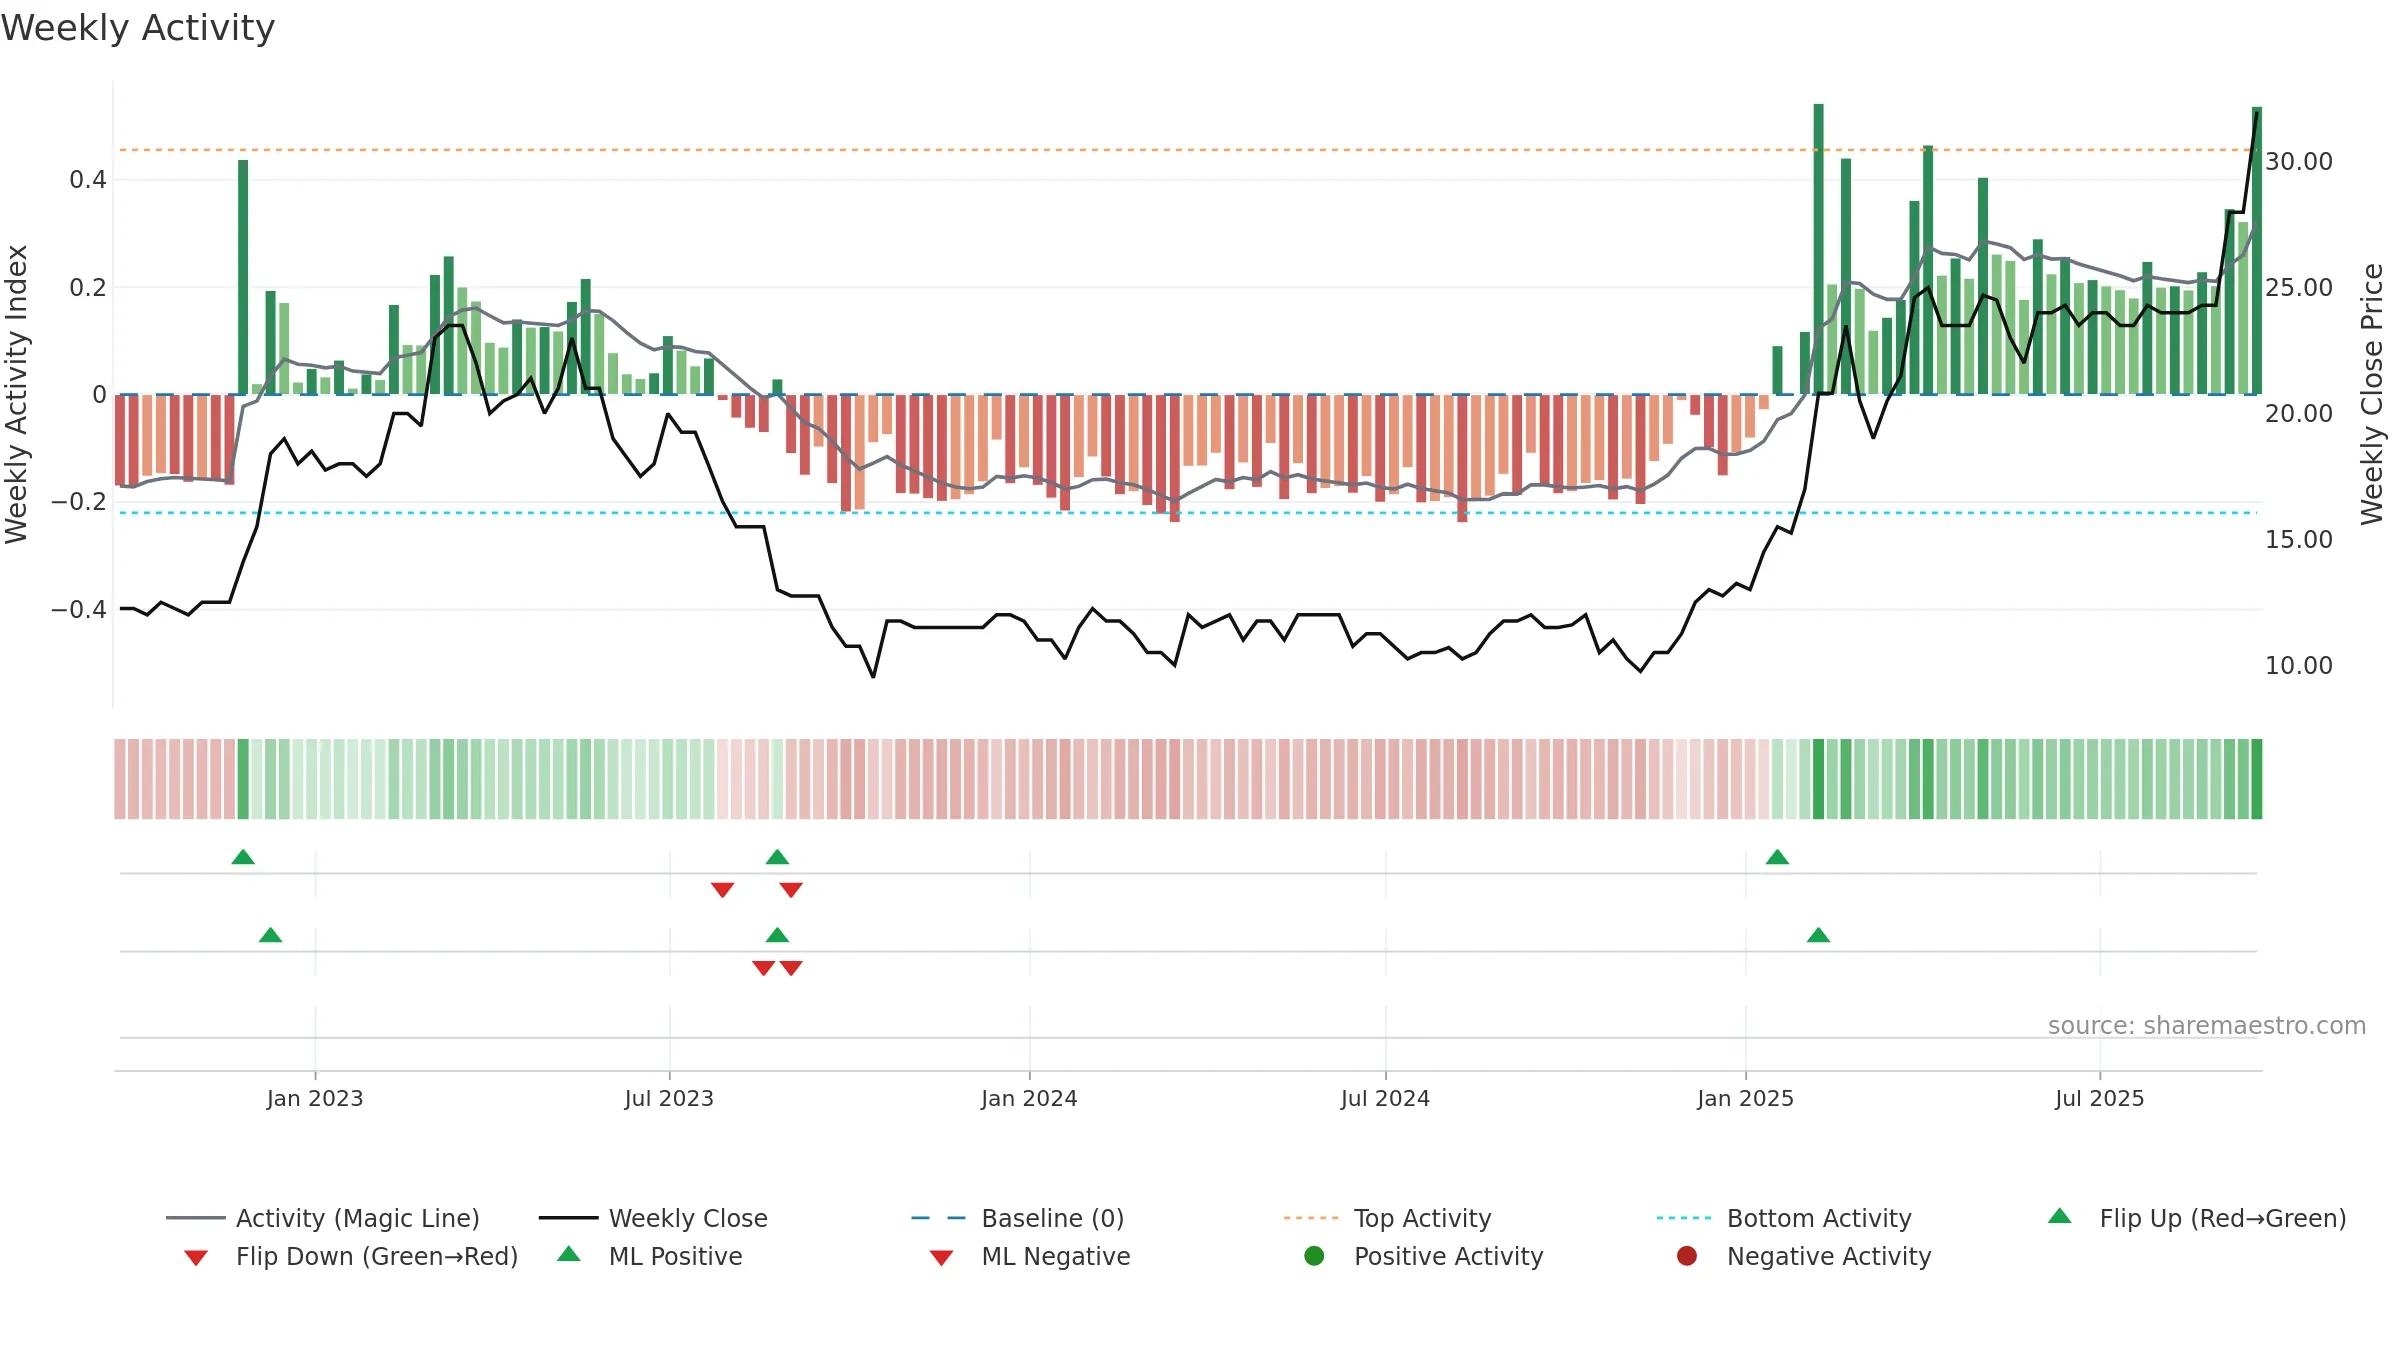Image resolution: width=2400 pixels, height=1350 pixels.
Task: Click the Positive Activity green circle legend icon
Action: [1314, 1256]
